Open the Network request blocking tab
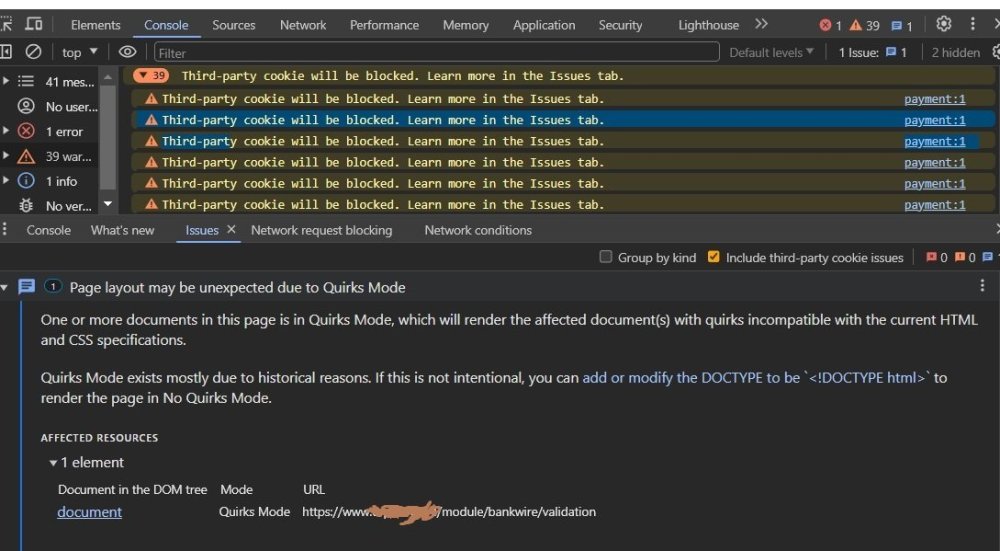The width and height of the screenshot is (1000, 551). tap(321, 230)
